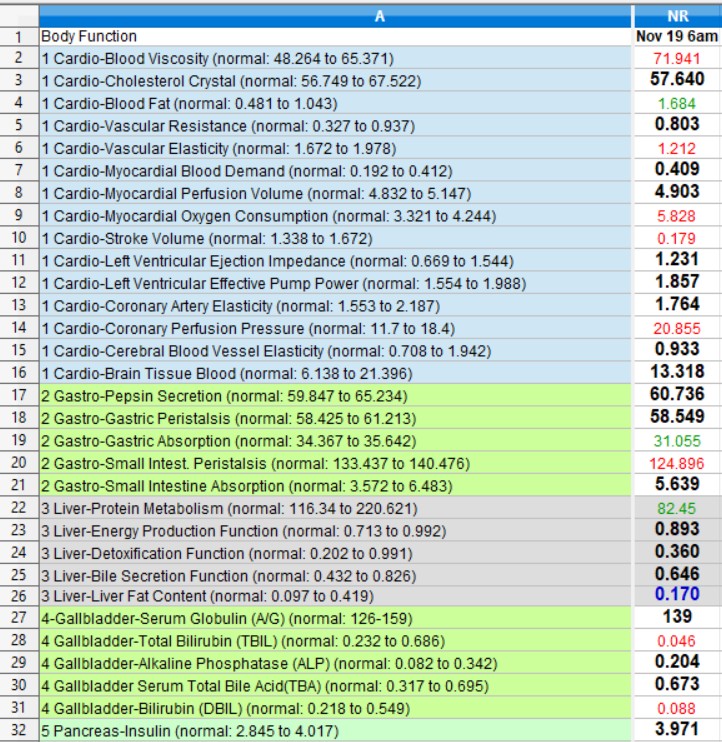The image size is (722, 742).
Task: Select the Coronary Perfusion Pressure value 20.855
Action: point(677,328)
